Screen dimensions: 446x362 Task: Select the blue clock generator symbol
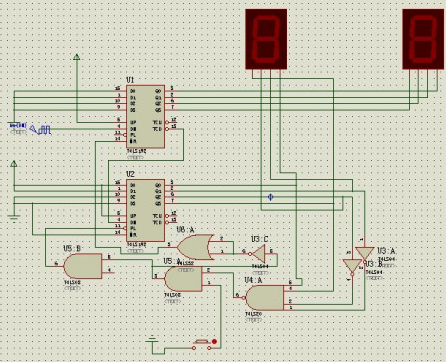[41, 129]
